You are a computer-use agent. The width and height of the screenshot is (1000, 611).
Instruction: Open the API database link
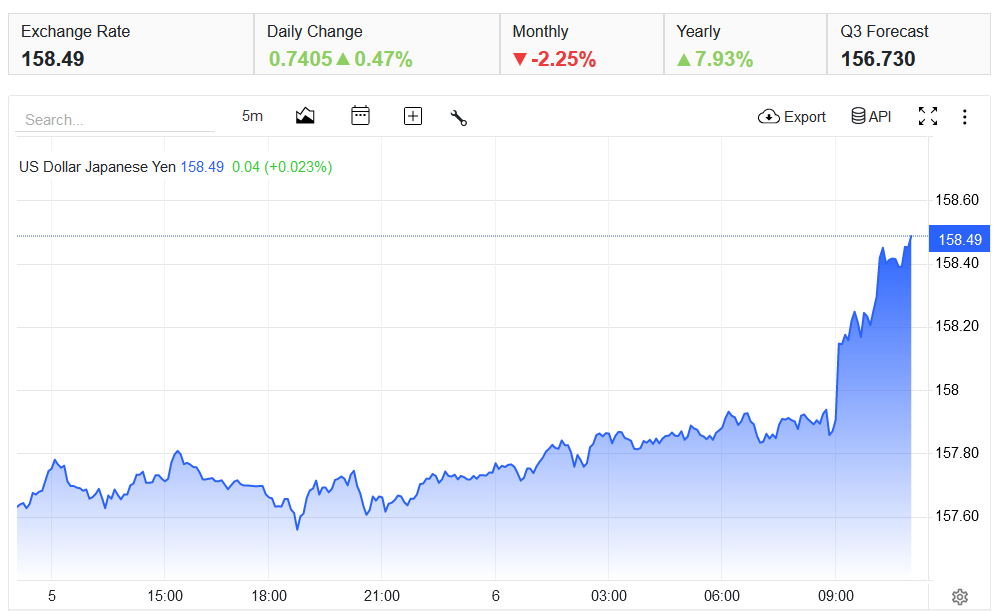coord(871,116)
